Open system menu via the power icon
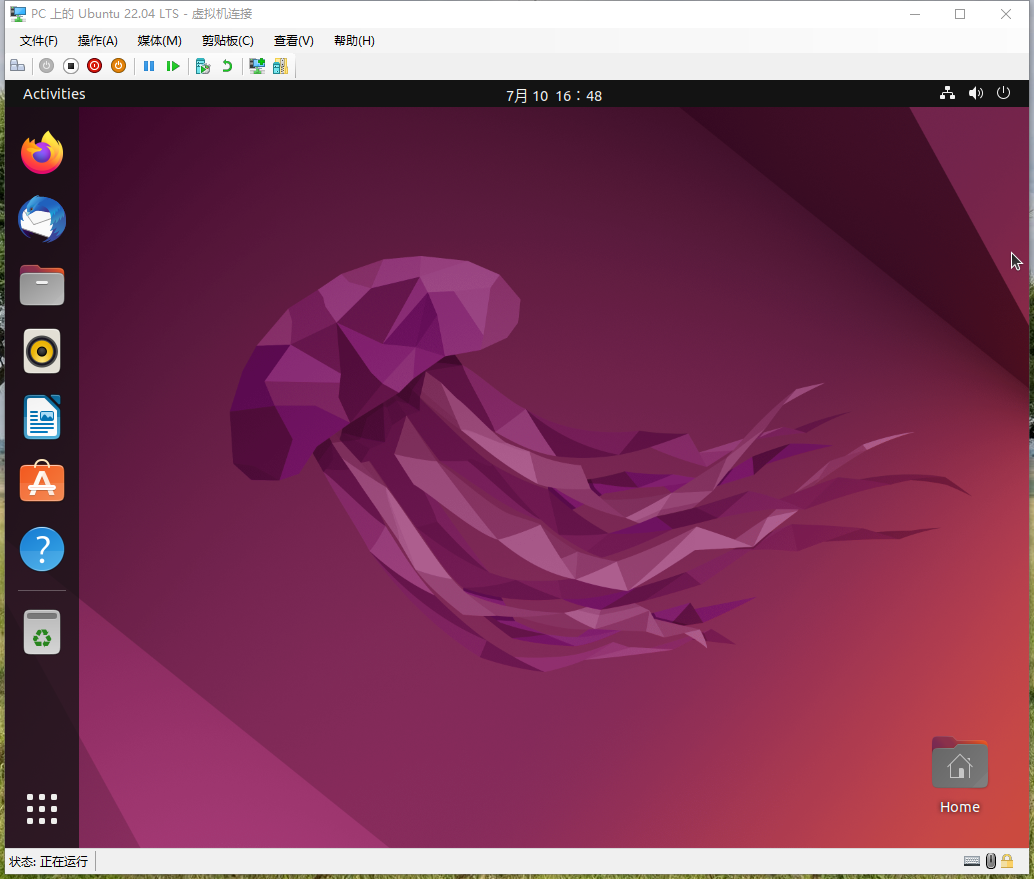Screen dimensions: 1034x879 1004,93
